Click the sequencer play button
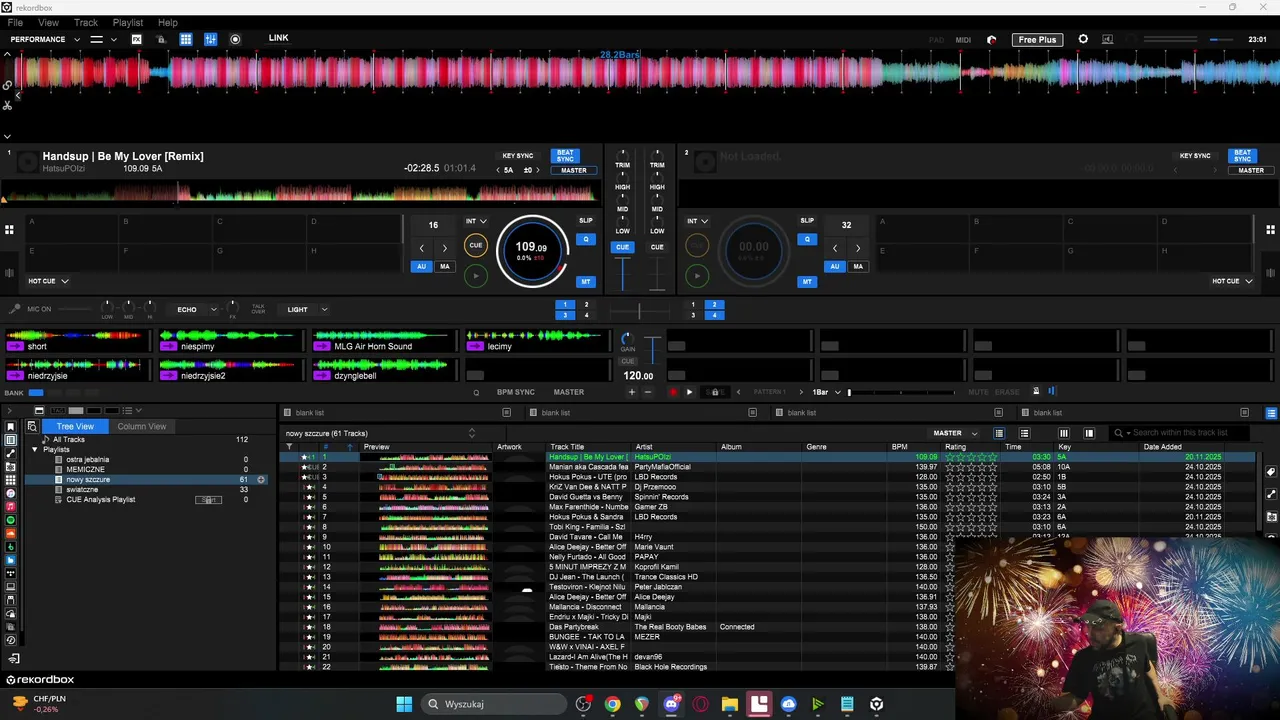The image size is (1280, 720). 689,392
